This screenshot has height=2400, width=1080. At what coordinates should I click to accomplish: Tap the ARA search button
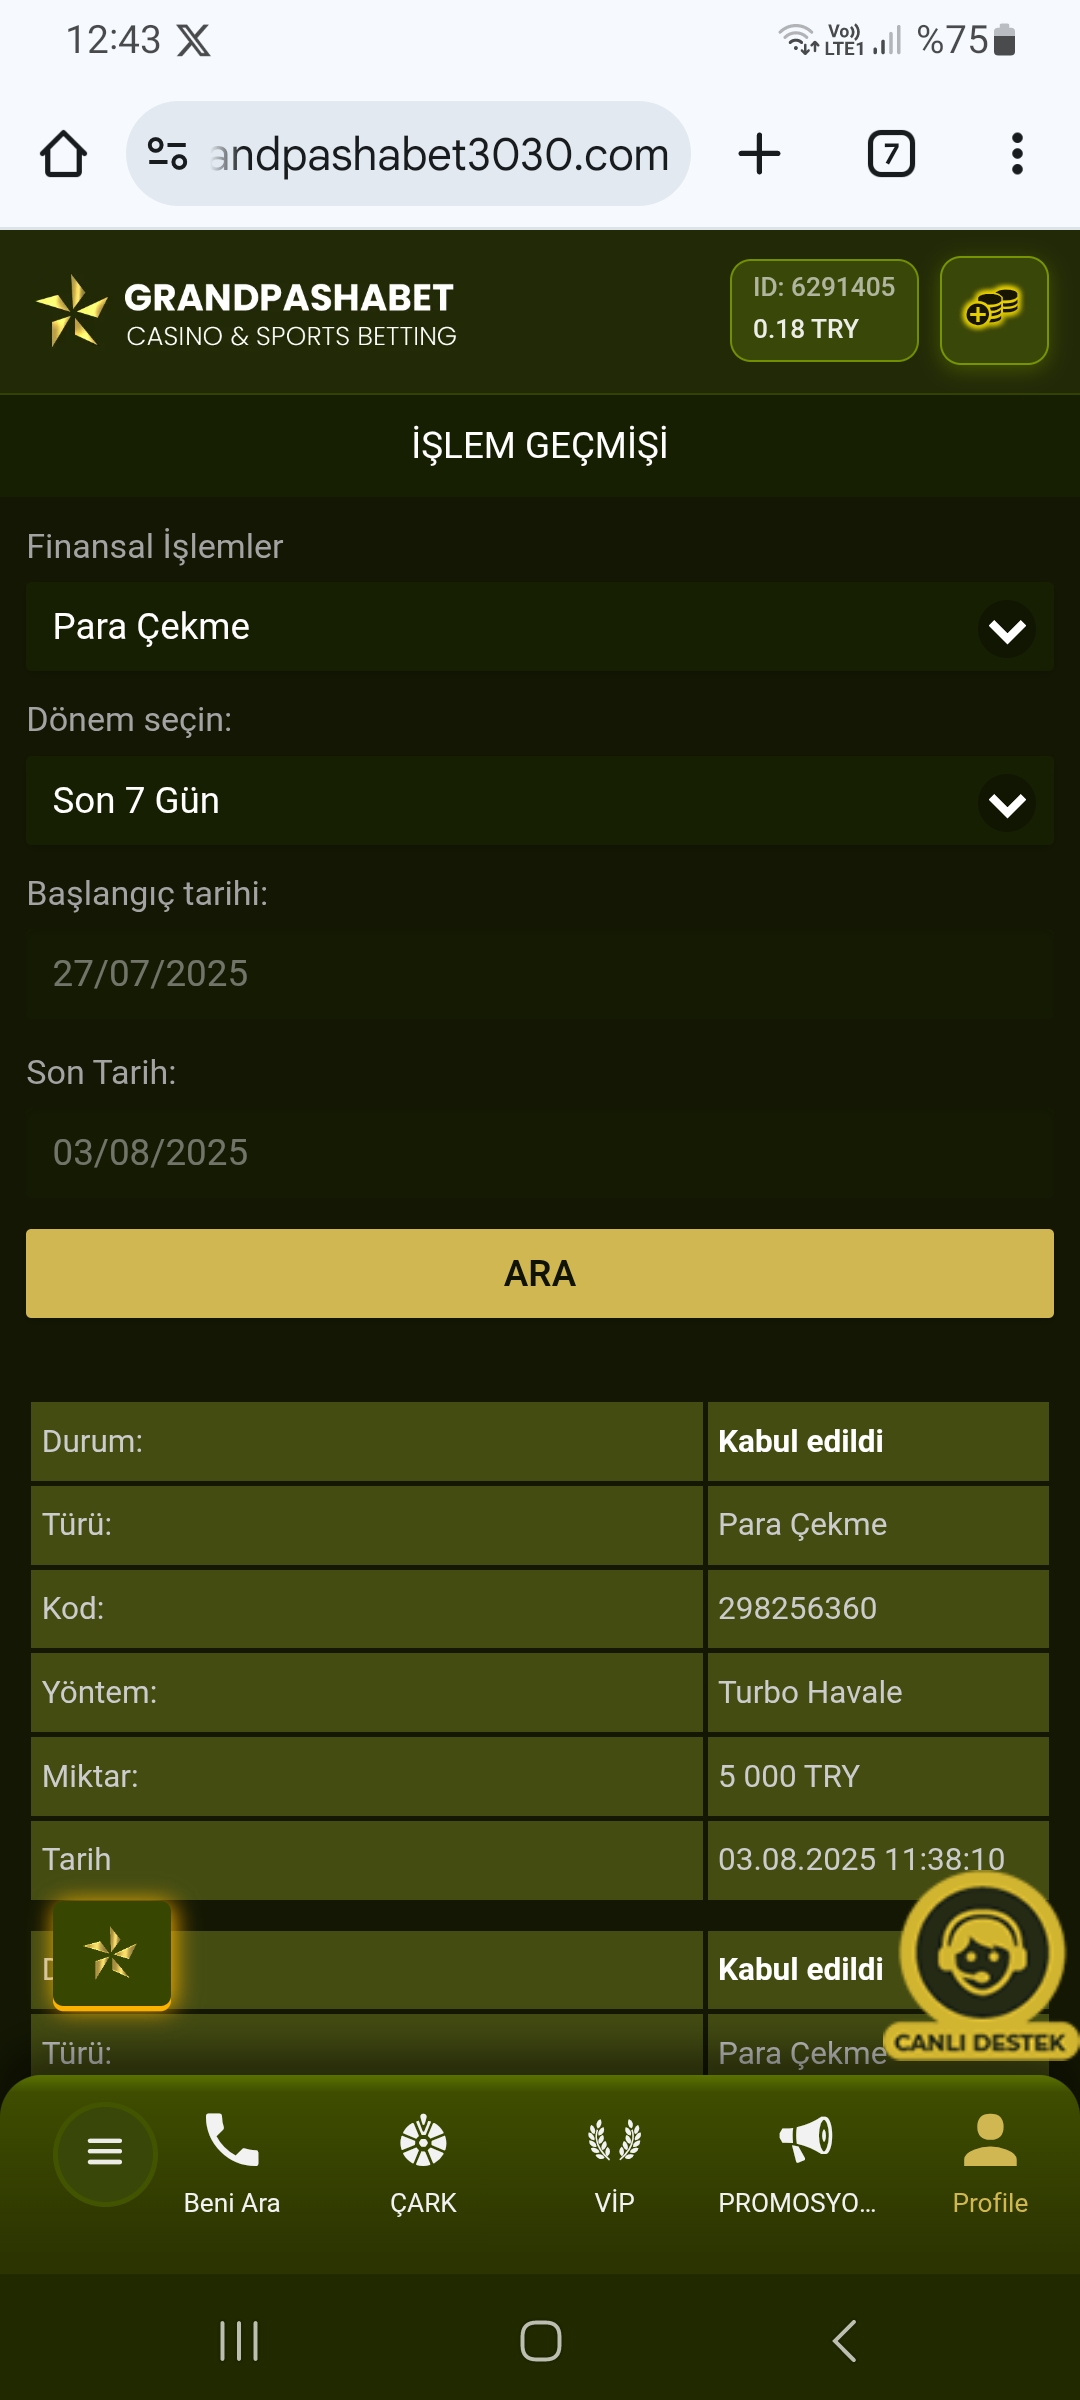[540, 1273]
